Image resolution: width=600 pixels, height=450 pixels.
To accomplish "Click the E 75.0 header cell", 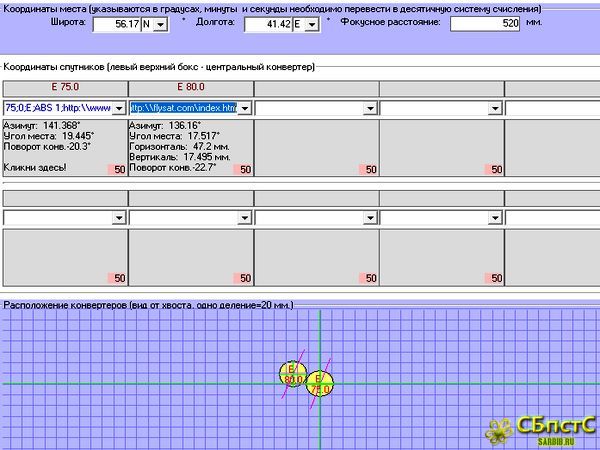I will coord(65,88).
